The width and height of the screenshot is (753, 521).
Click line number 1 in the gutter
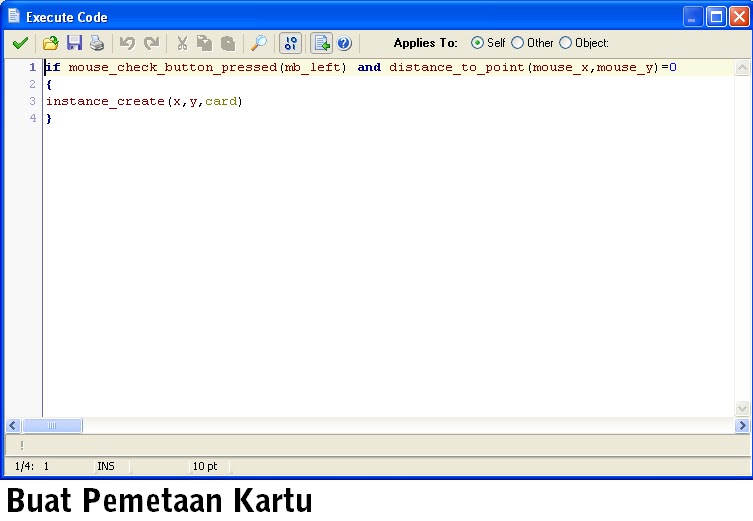(32, 67)
